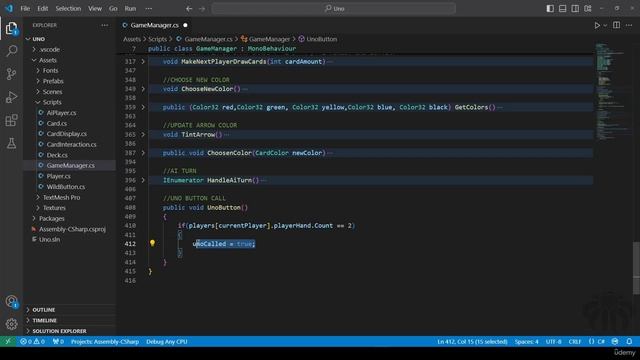The height and width of the screenshot is (360, 640).
Task: Open editor More Actions ellipsis
Action: point(629,25)
